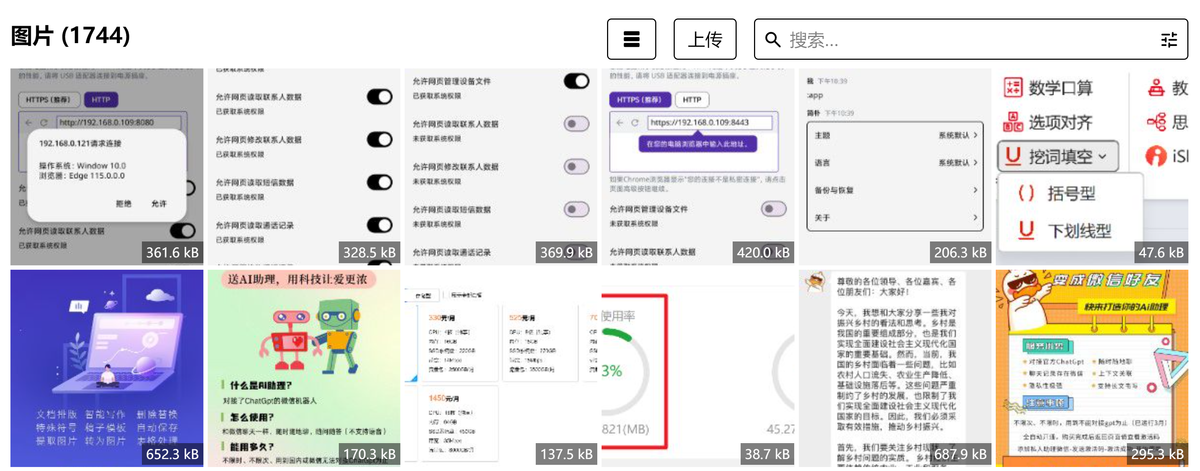
Task: Open the 687.9 kB speech text thumbnail
Action: (x=894, y=367)
